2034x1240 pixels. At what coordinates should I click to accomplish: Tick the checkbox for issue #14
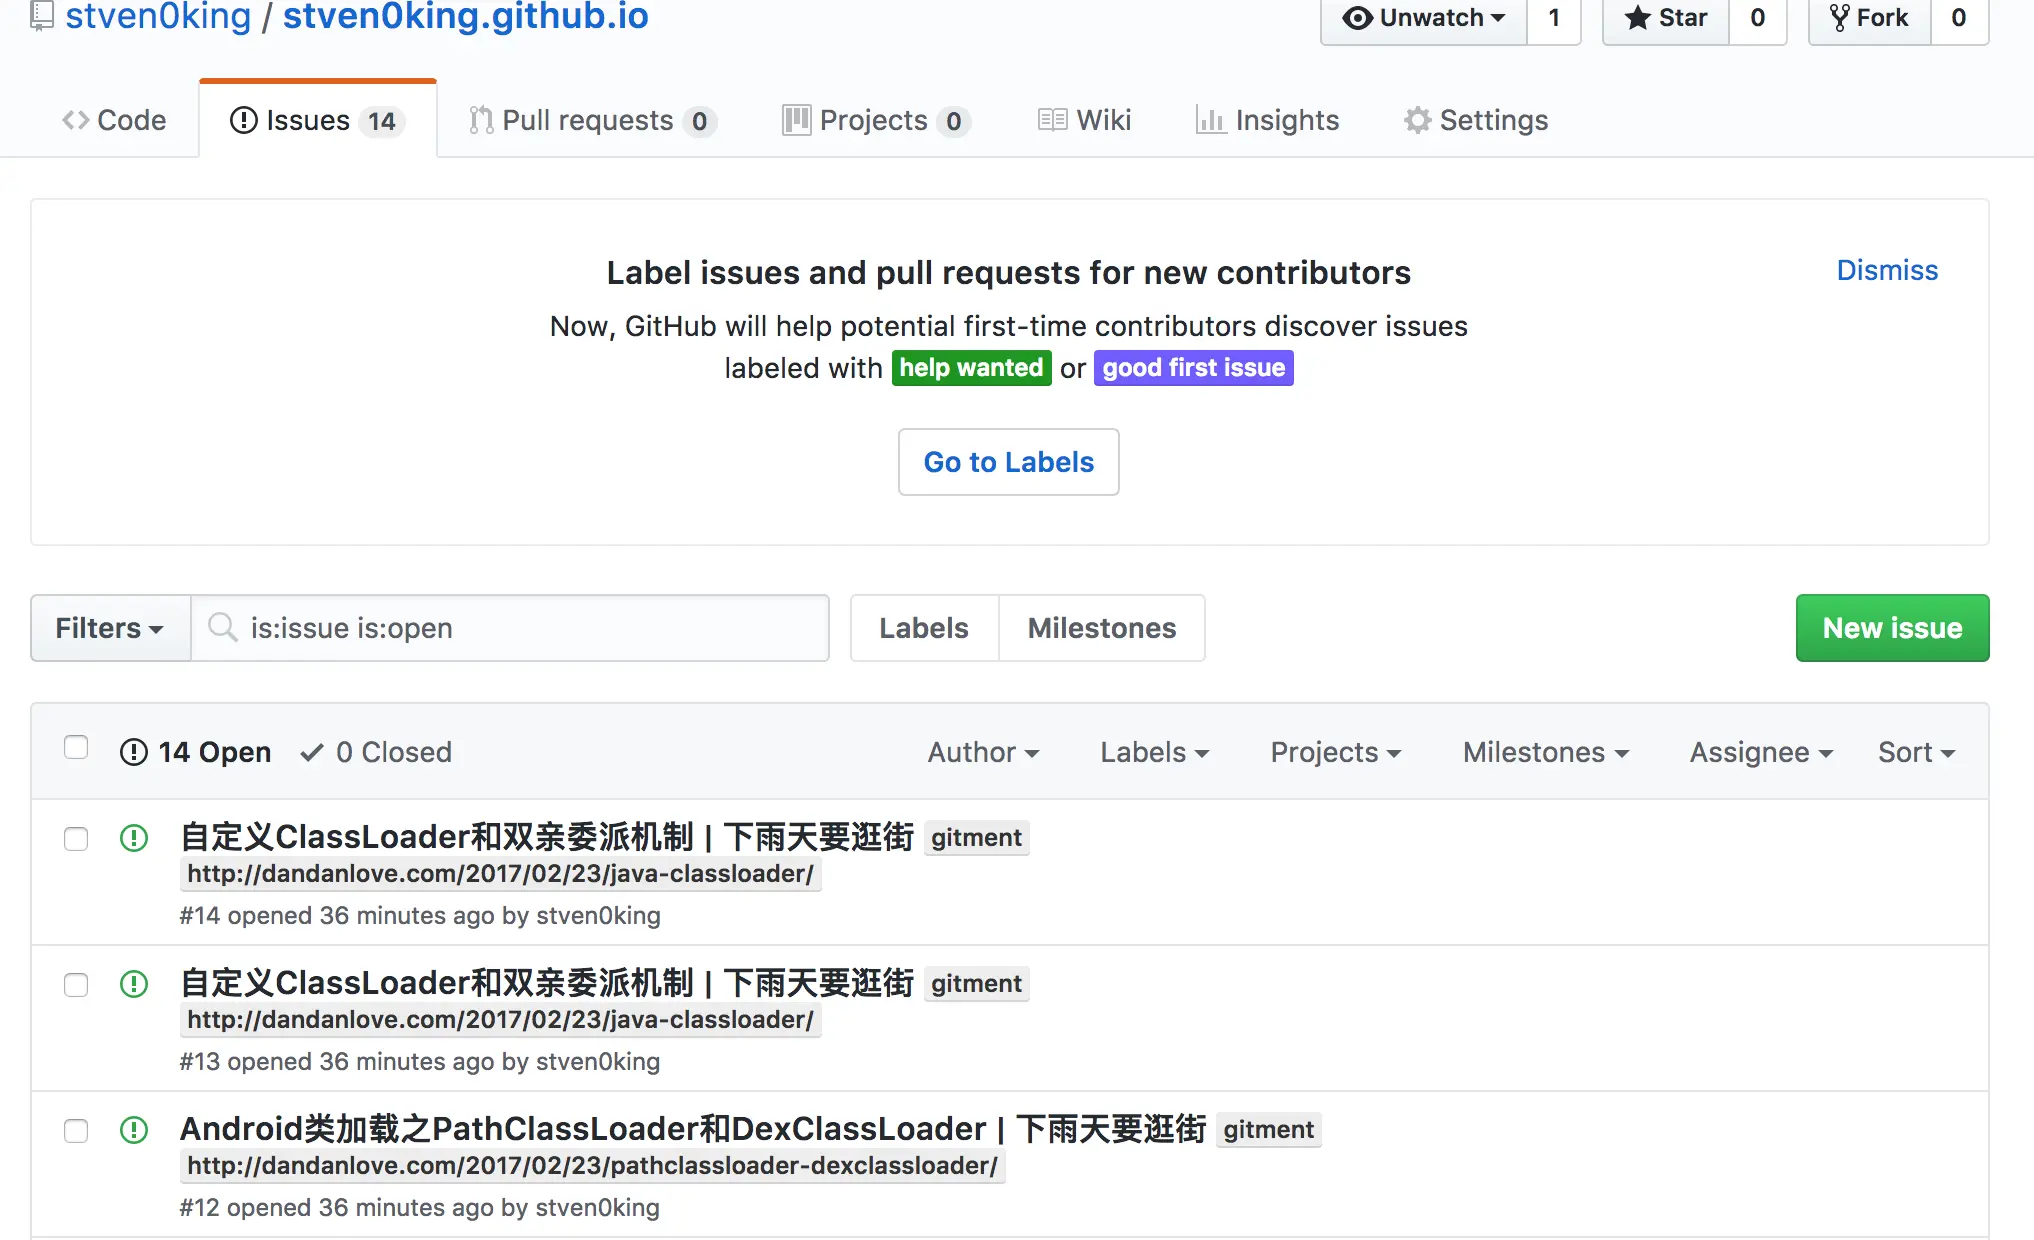coord(76,838)
